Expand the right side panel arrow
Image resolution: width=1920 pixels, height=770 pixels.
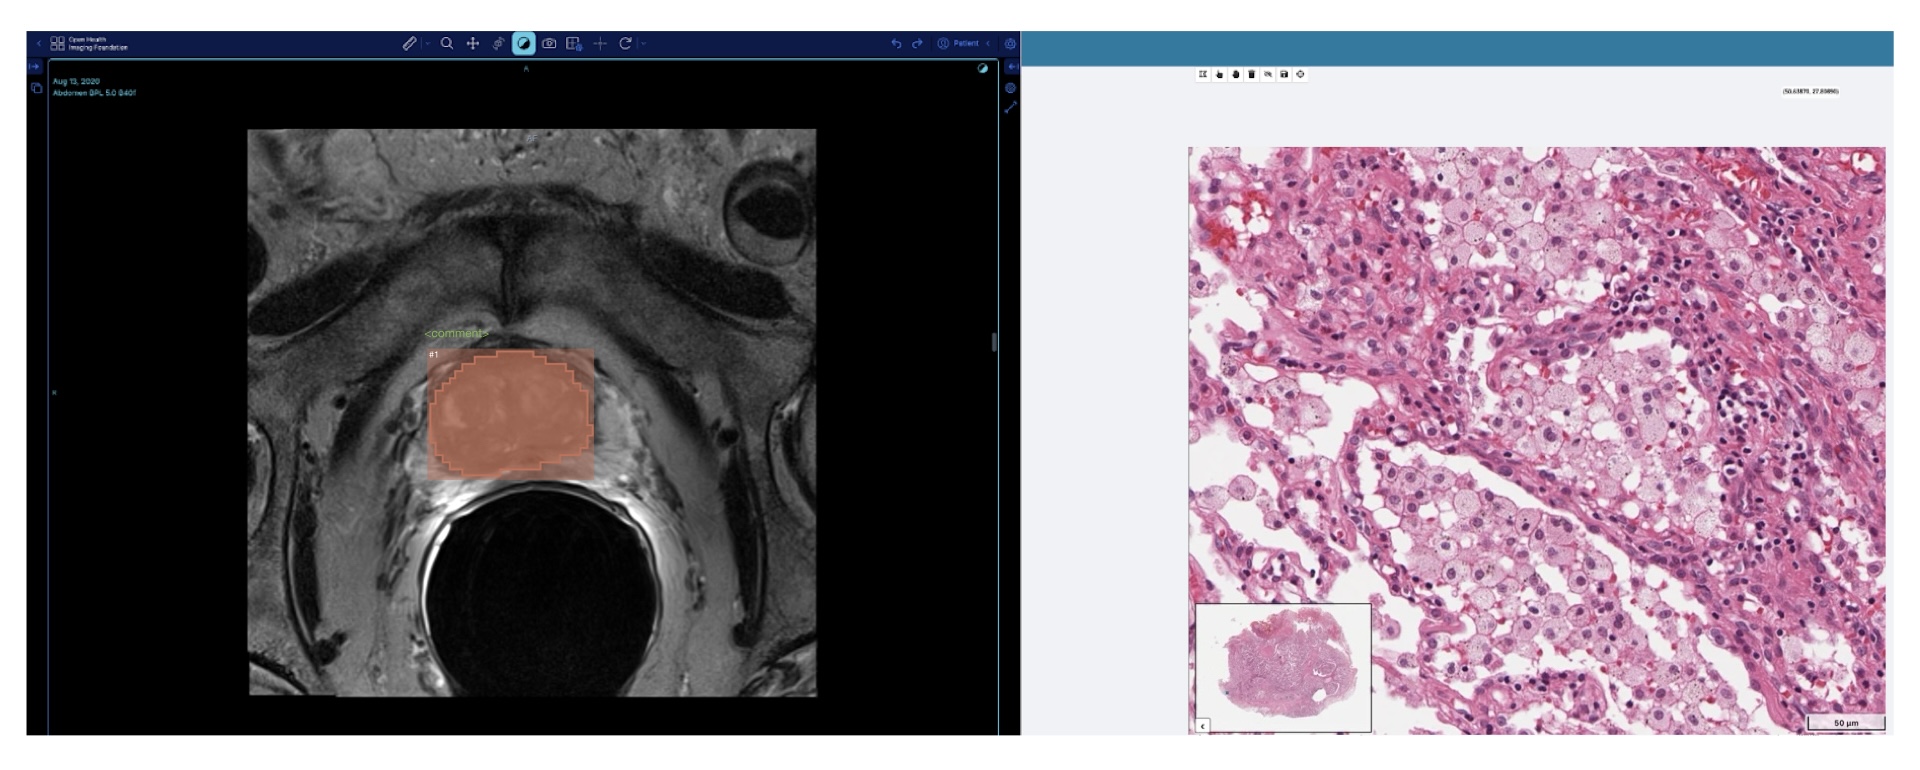[x=1011, y=67]
